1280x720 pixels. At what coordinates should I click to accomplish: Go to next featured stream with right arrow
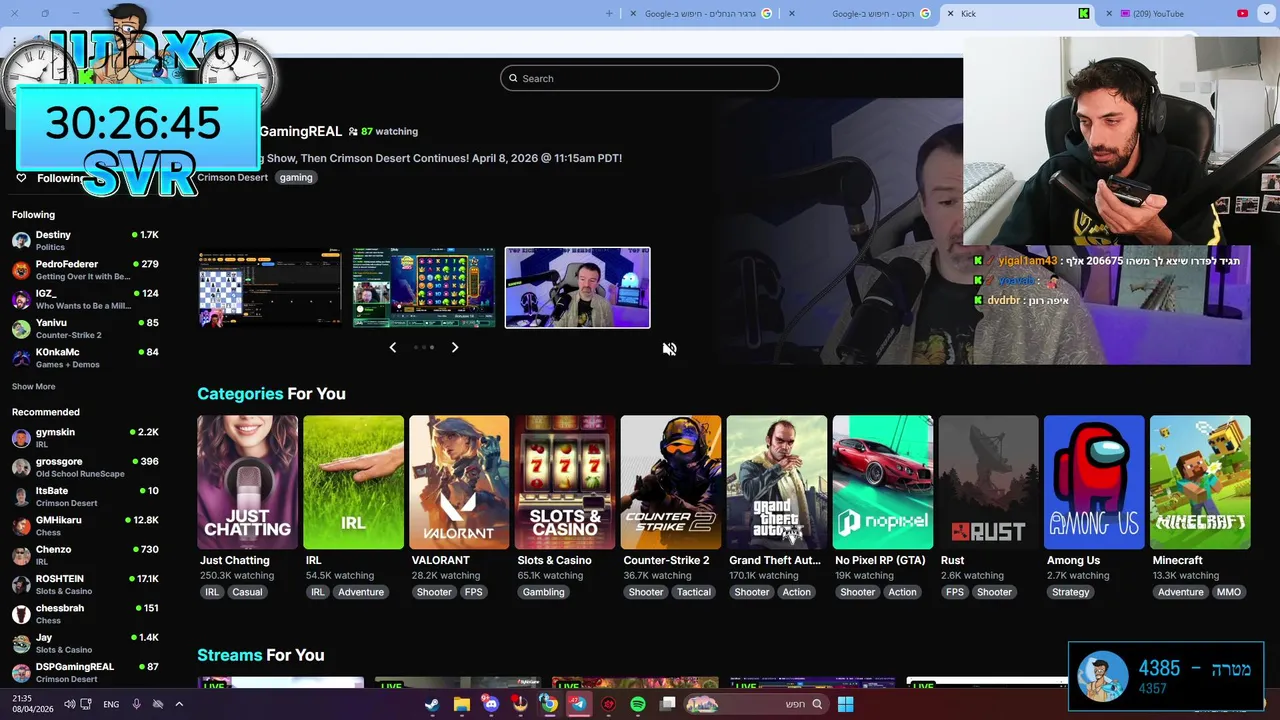455,347
